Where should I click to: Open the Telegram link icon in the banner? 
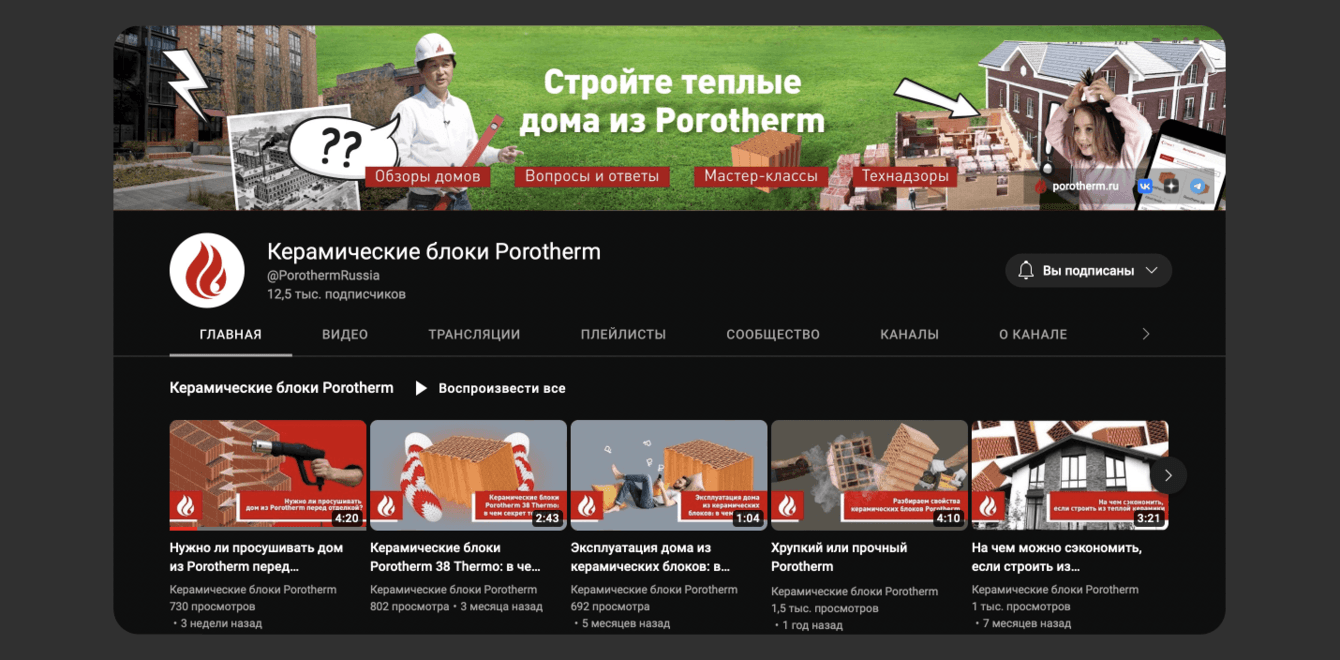click(x=1197, y=186)
